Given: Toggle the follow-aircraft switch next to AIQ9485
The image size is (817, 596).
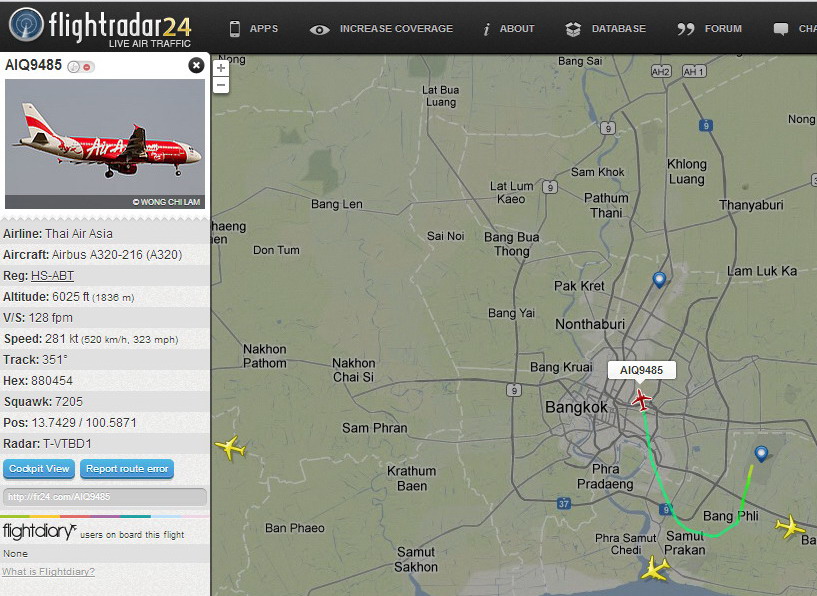Looking at the screenshot, I should (x=81, y=67).
